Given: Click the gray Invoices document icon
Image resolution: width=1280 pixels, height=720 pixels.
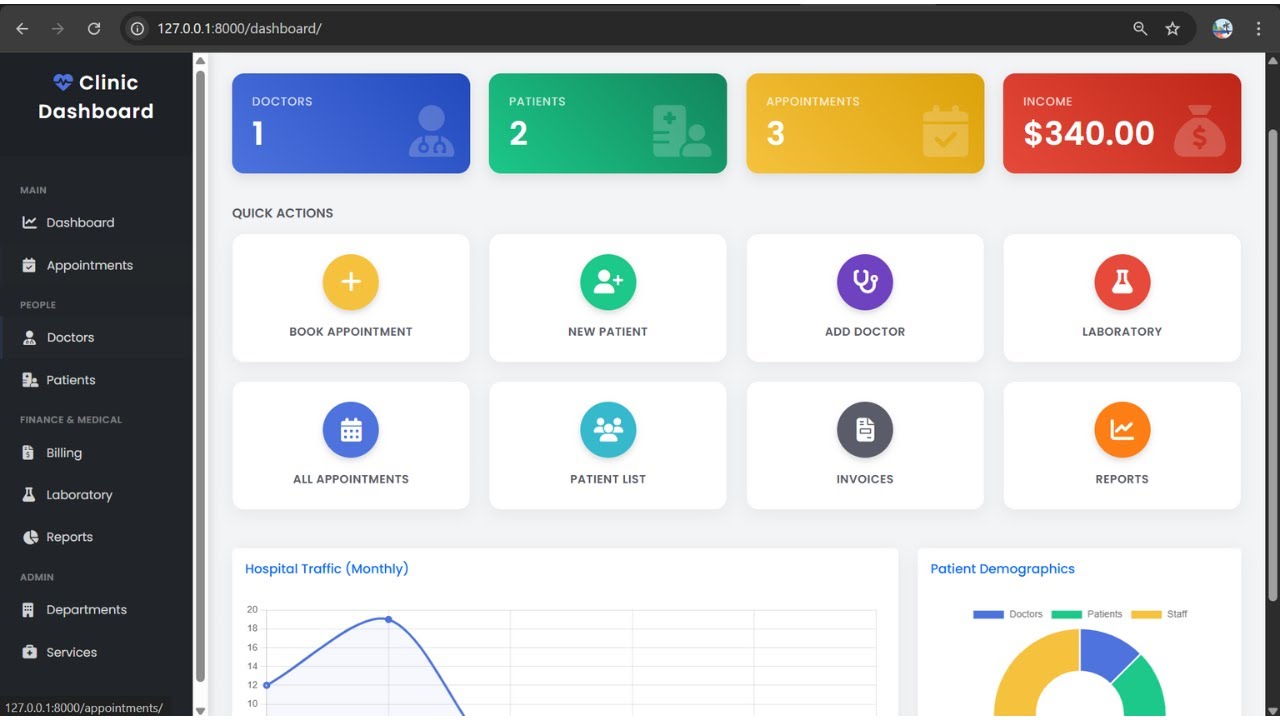Looking at the screenshot, I should click(865, 430).
